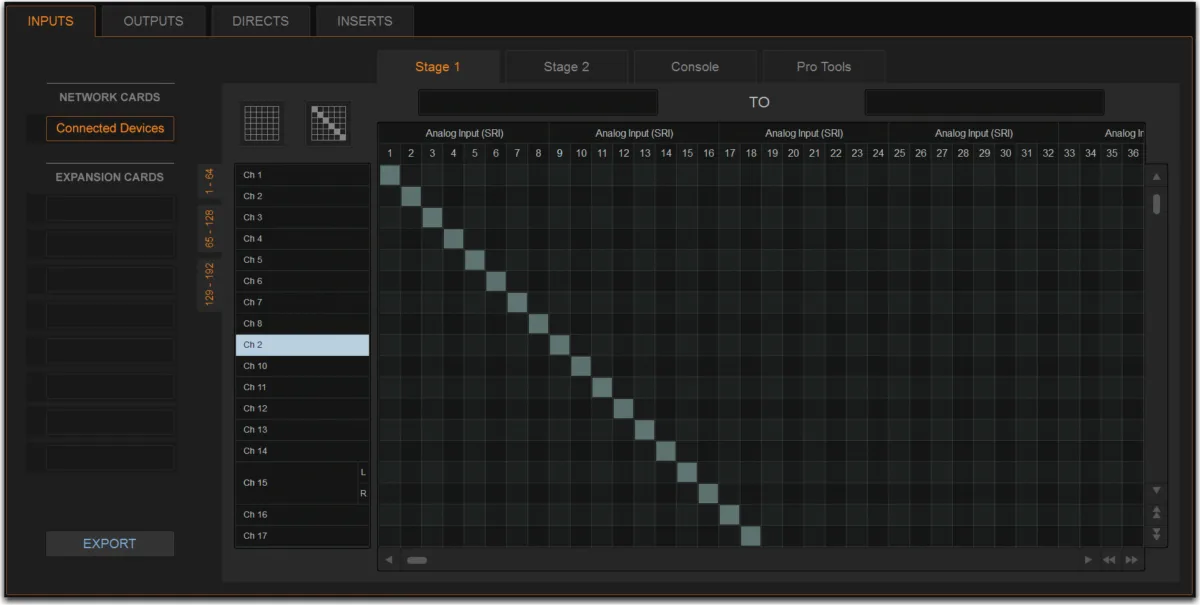1200x605 pixels.
Task: Click the Connected Devices button
Action: 110,128
